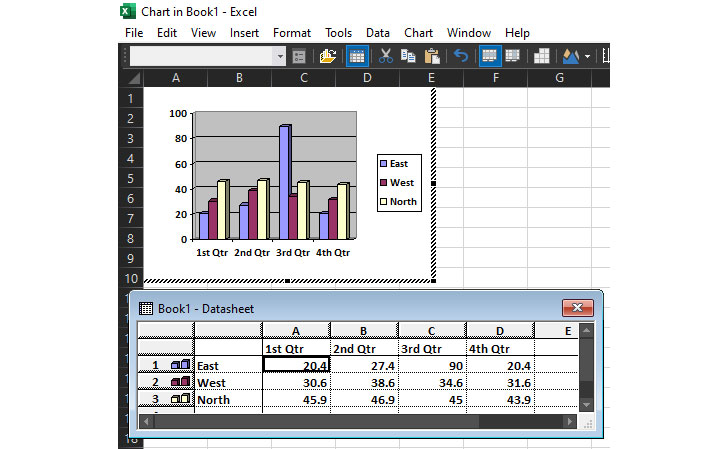The height and width of the screenshot is (449, 728).
Task: Toggle the View Datasheet button
Action: point(356,57)
